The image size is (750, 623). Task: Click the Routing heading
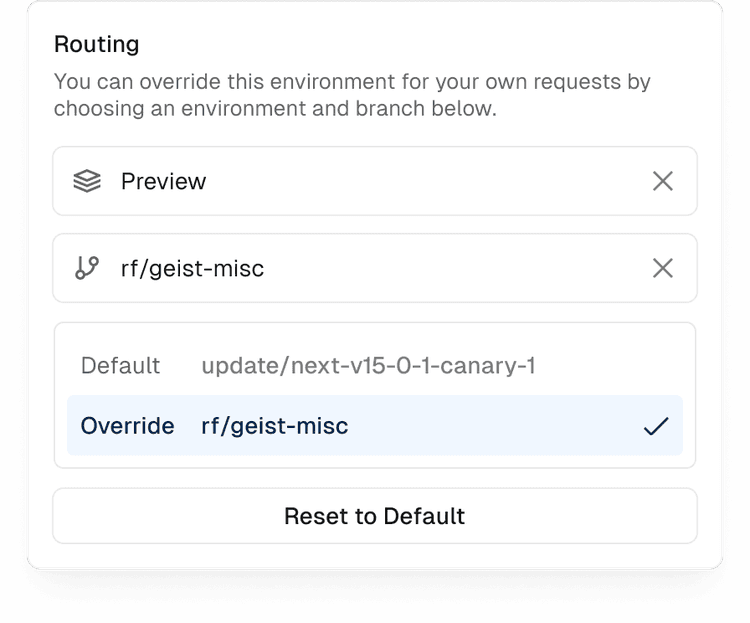point(96,44)
